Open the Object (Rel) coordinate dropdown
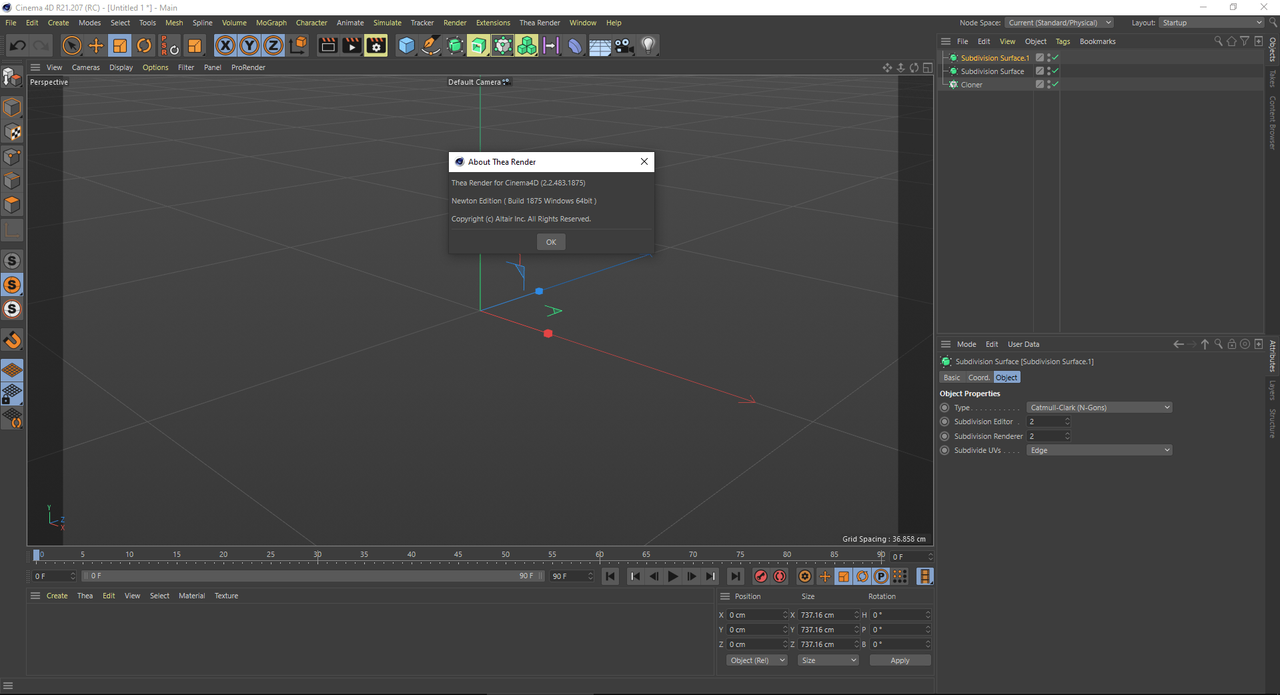This screenshot has width=1280, height=695. (x=757, y=660)
